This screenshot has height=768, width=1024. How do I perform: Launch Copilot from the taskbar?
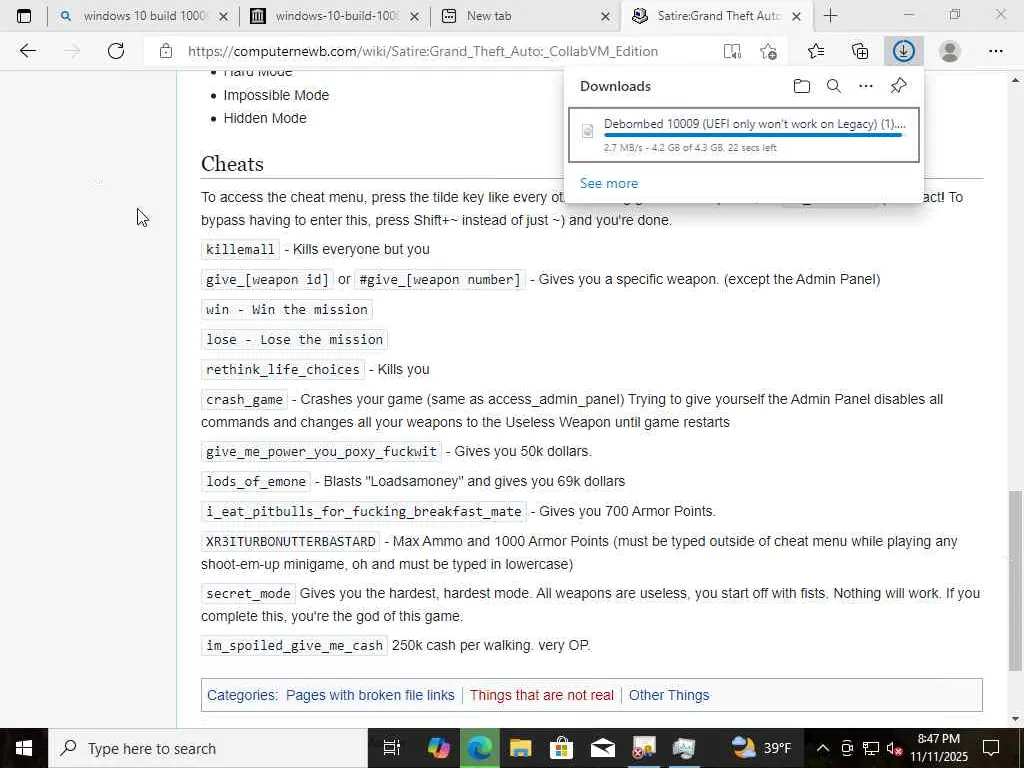(x=438, y=748)
